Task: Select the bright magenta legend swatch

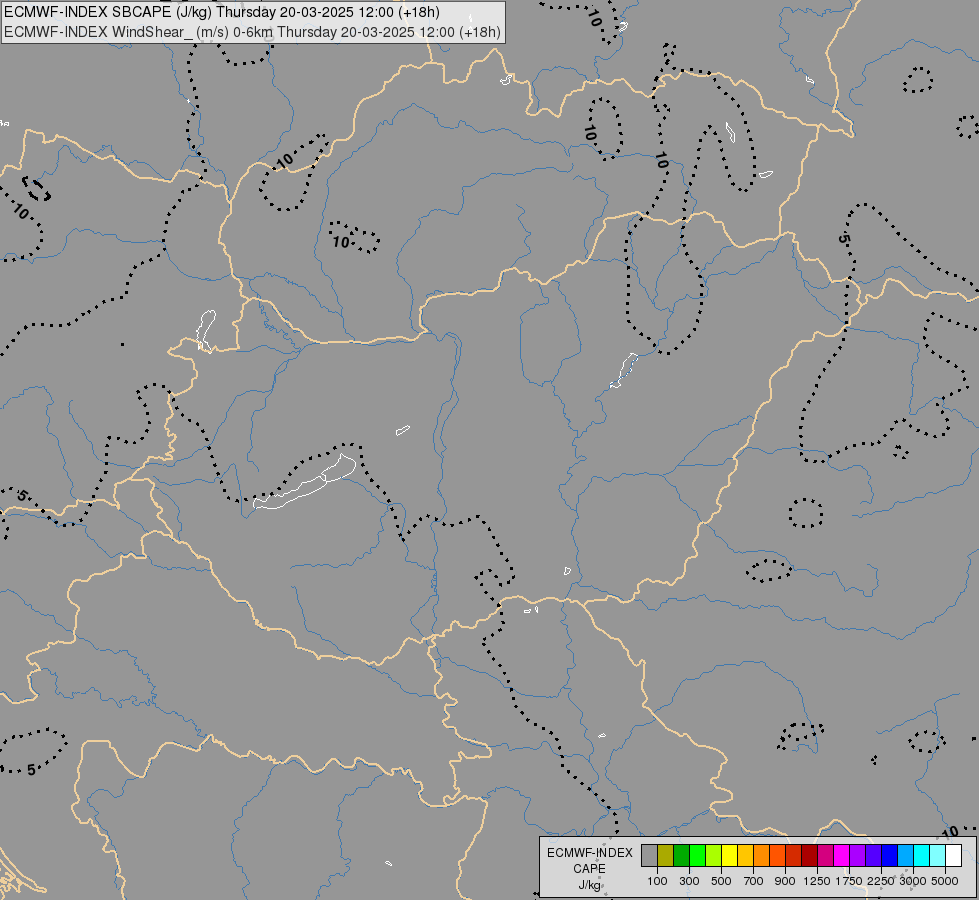Action: [x=842, y=855]
